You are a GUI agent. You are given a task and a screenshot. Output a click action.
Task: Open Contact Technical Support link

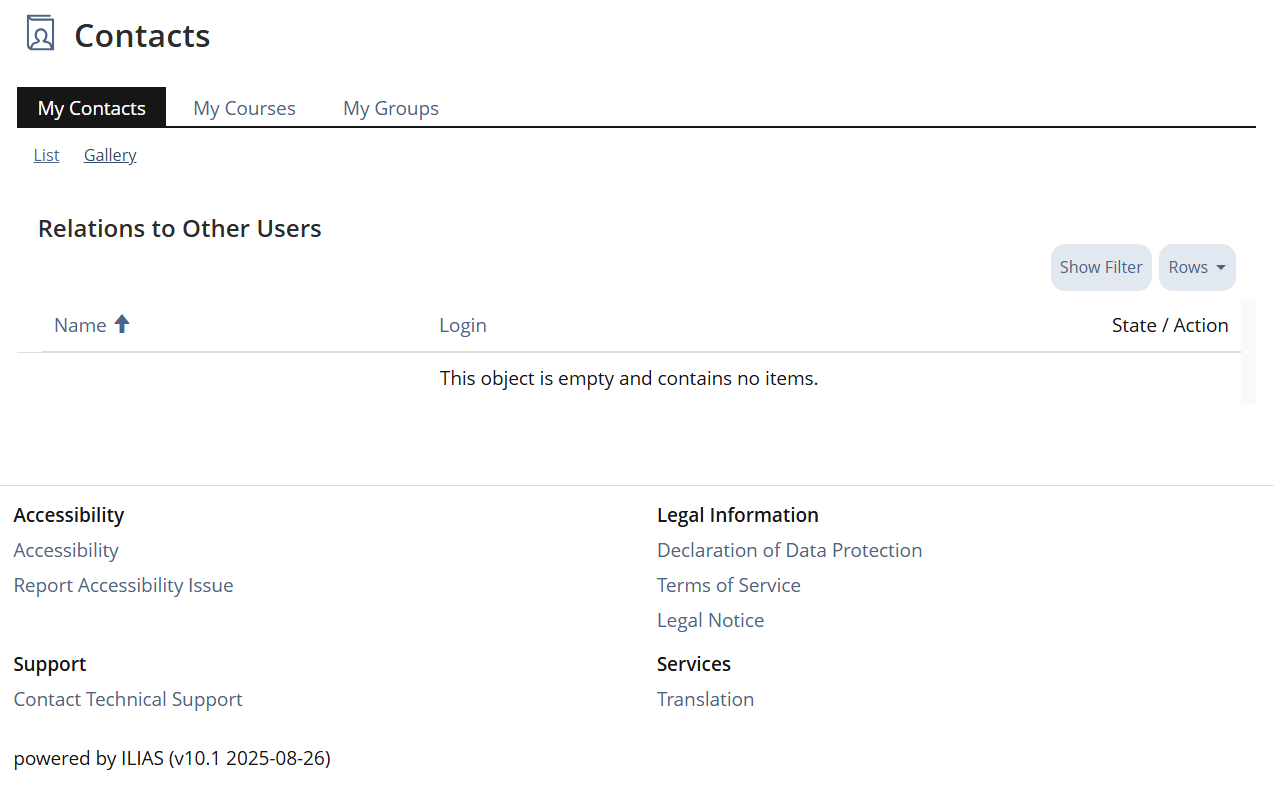point(128,699)
